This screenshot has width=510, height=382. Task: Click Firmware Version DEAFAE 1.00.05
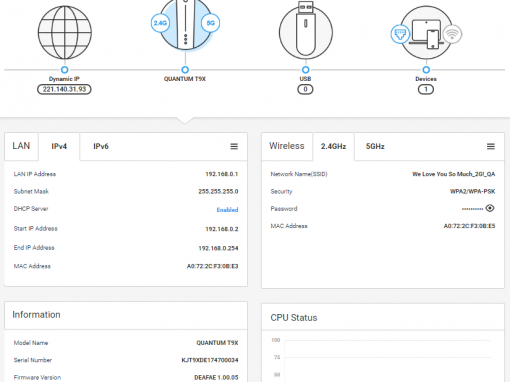click(216, 377)
